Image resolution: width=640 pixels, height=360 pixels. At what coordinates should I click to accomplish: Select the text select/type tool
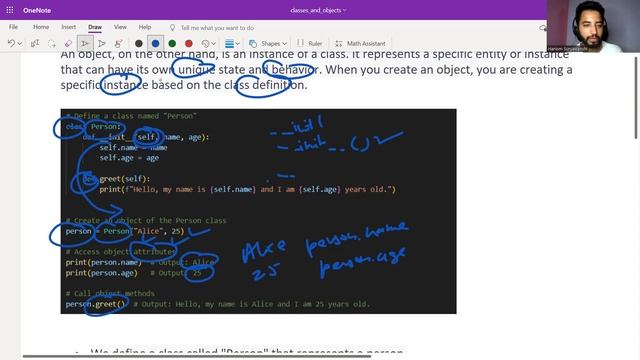[x=35, y=43]
